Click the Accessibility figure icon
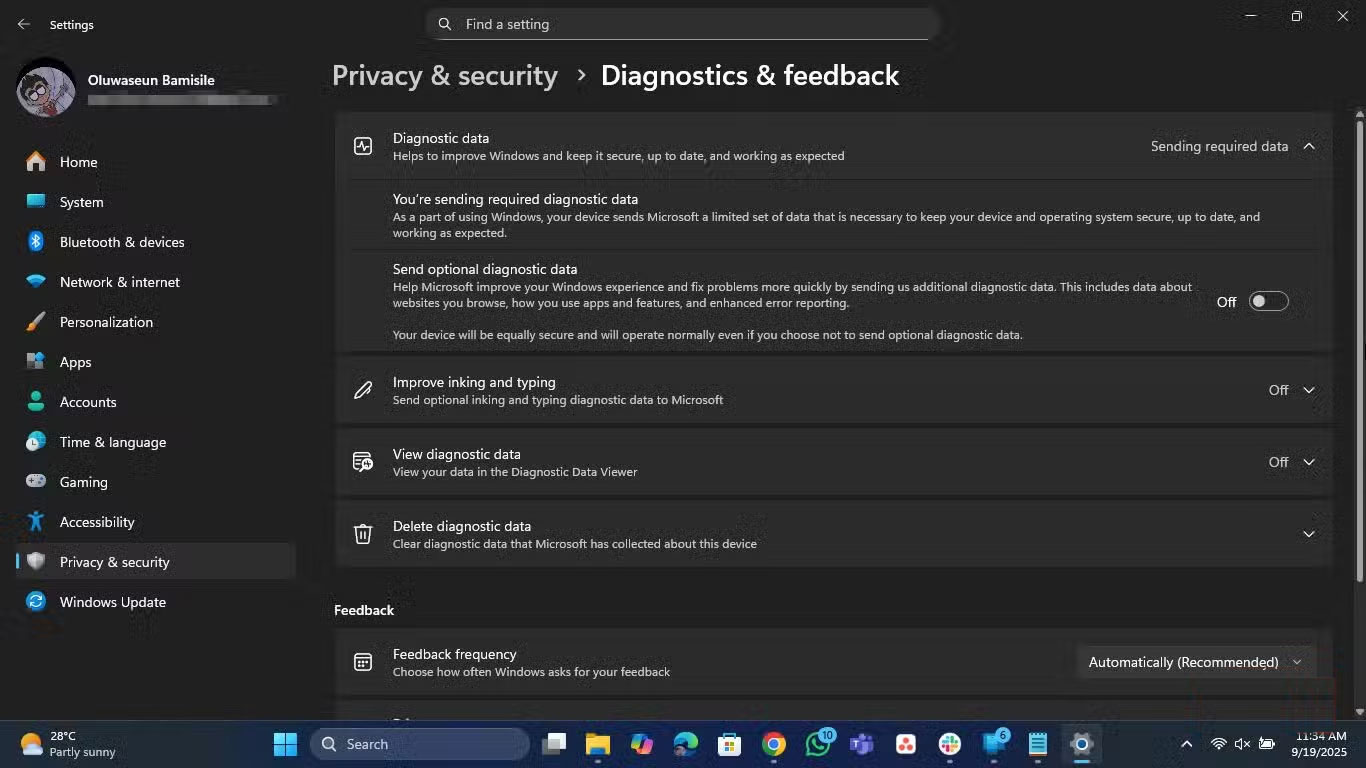 pos(36,522)
